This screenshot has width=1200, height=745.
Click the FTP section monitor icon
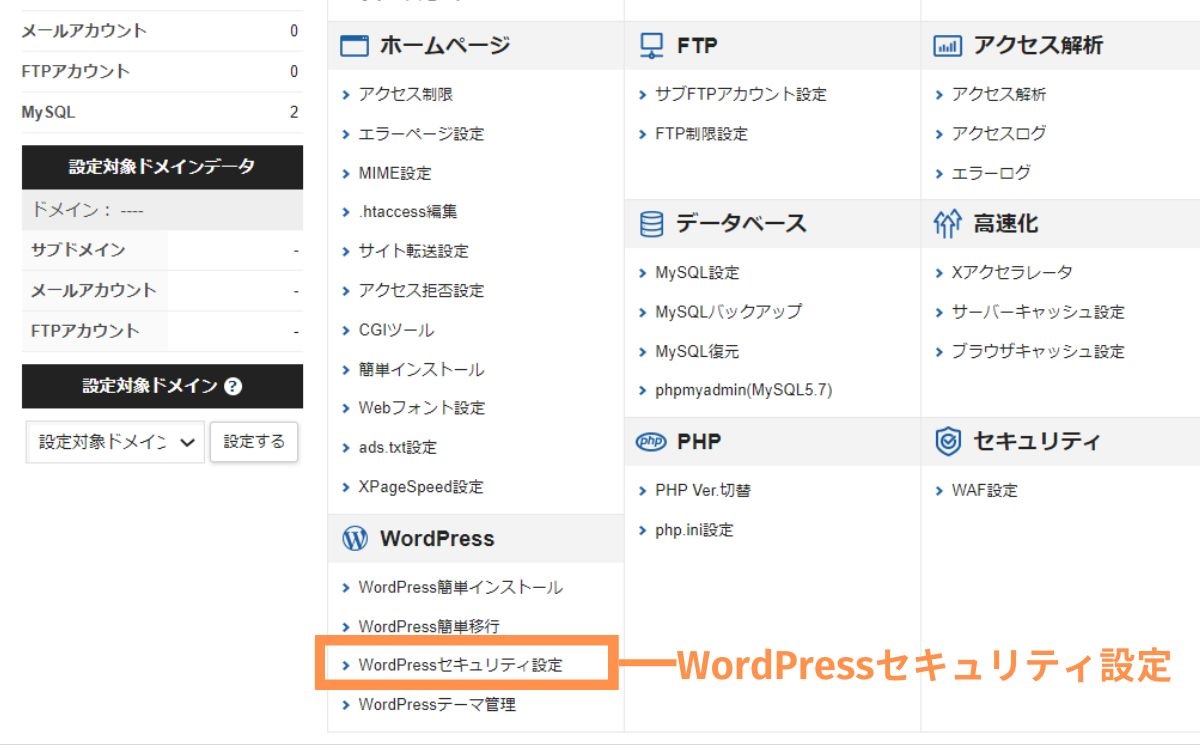tap(651, 46)
